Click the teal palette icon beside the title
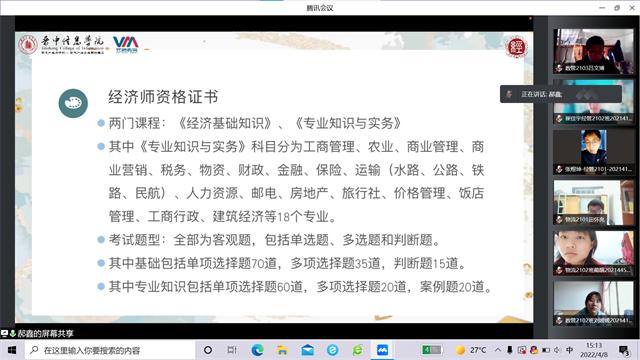 [x=73, y=103]
